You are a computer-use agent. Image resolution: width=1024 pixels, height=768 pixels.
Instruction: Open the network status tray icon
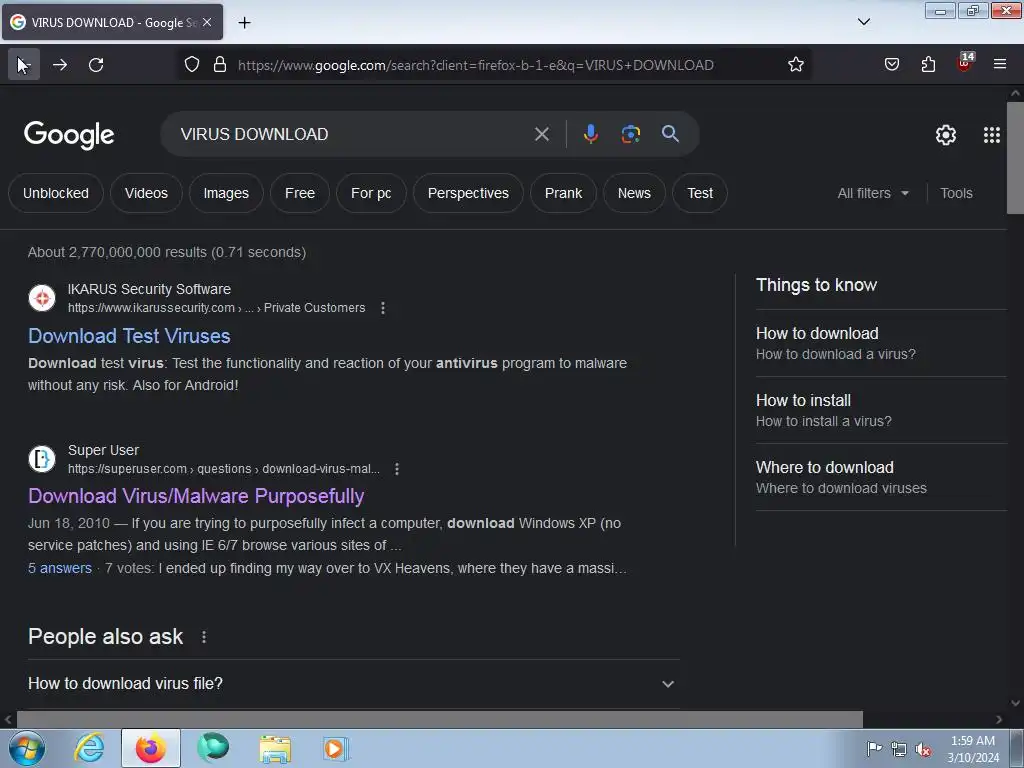(x=899, y=749)
